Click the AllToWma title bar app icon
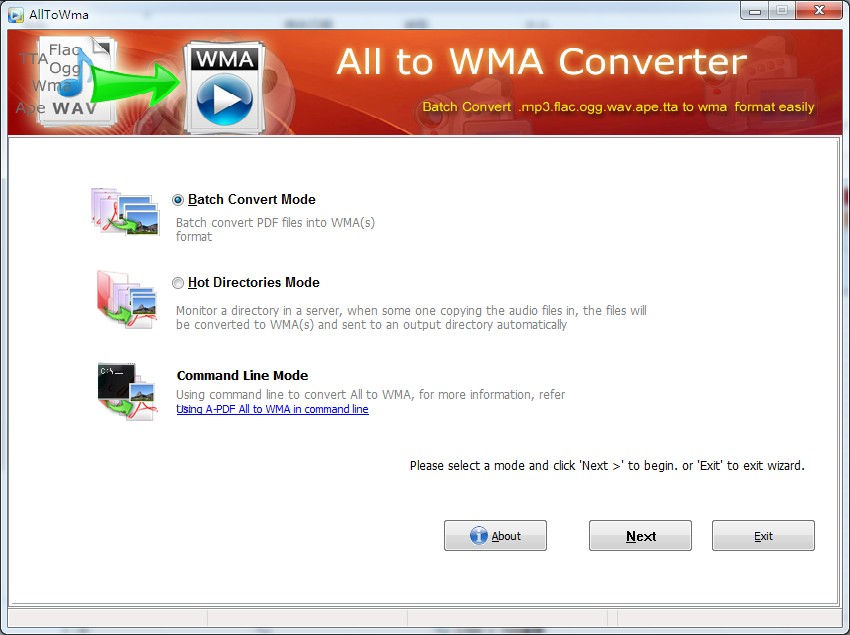This screenshot has height=635, width=850. point(16,14)
